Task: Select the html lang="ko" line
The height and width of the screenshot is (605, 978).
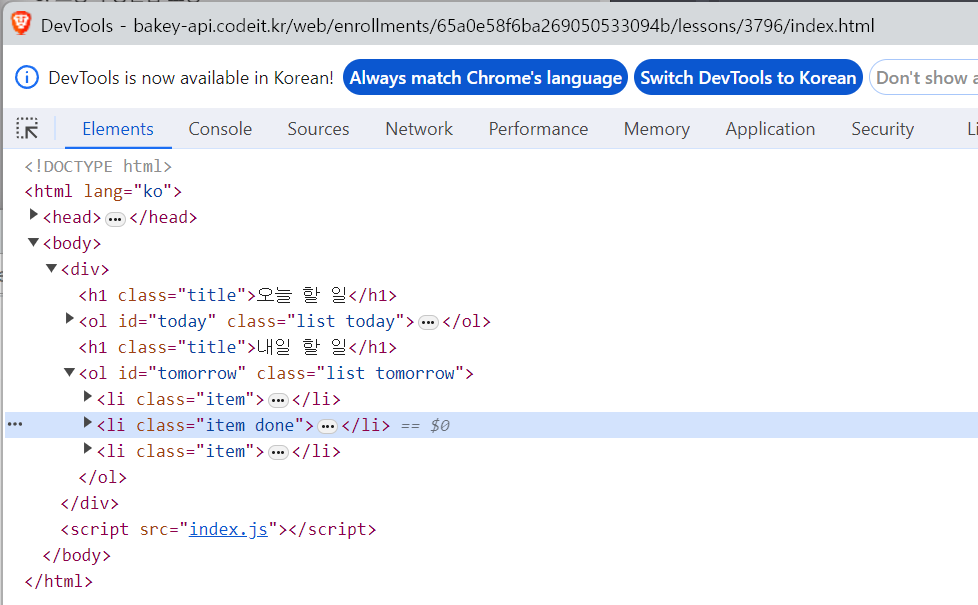Action: pyautogui.click(x=103, y=191)
